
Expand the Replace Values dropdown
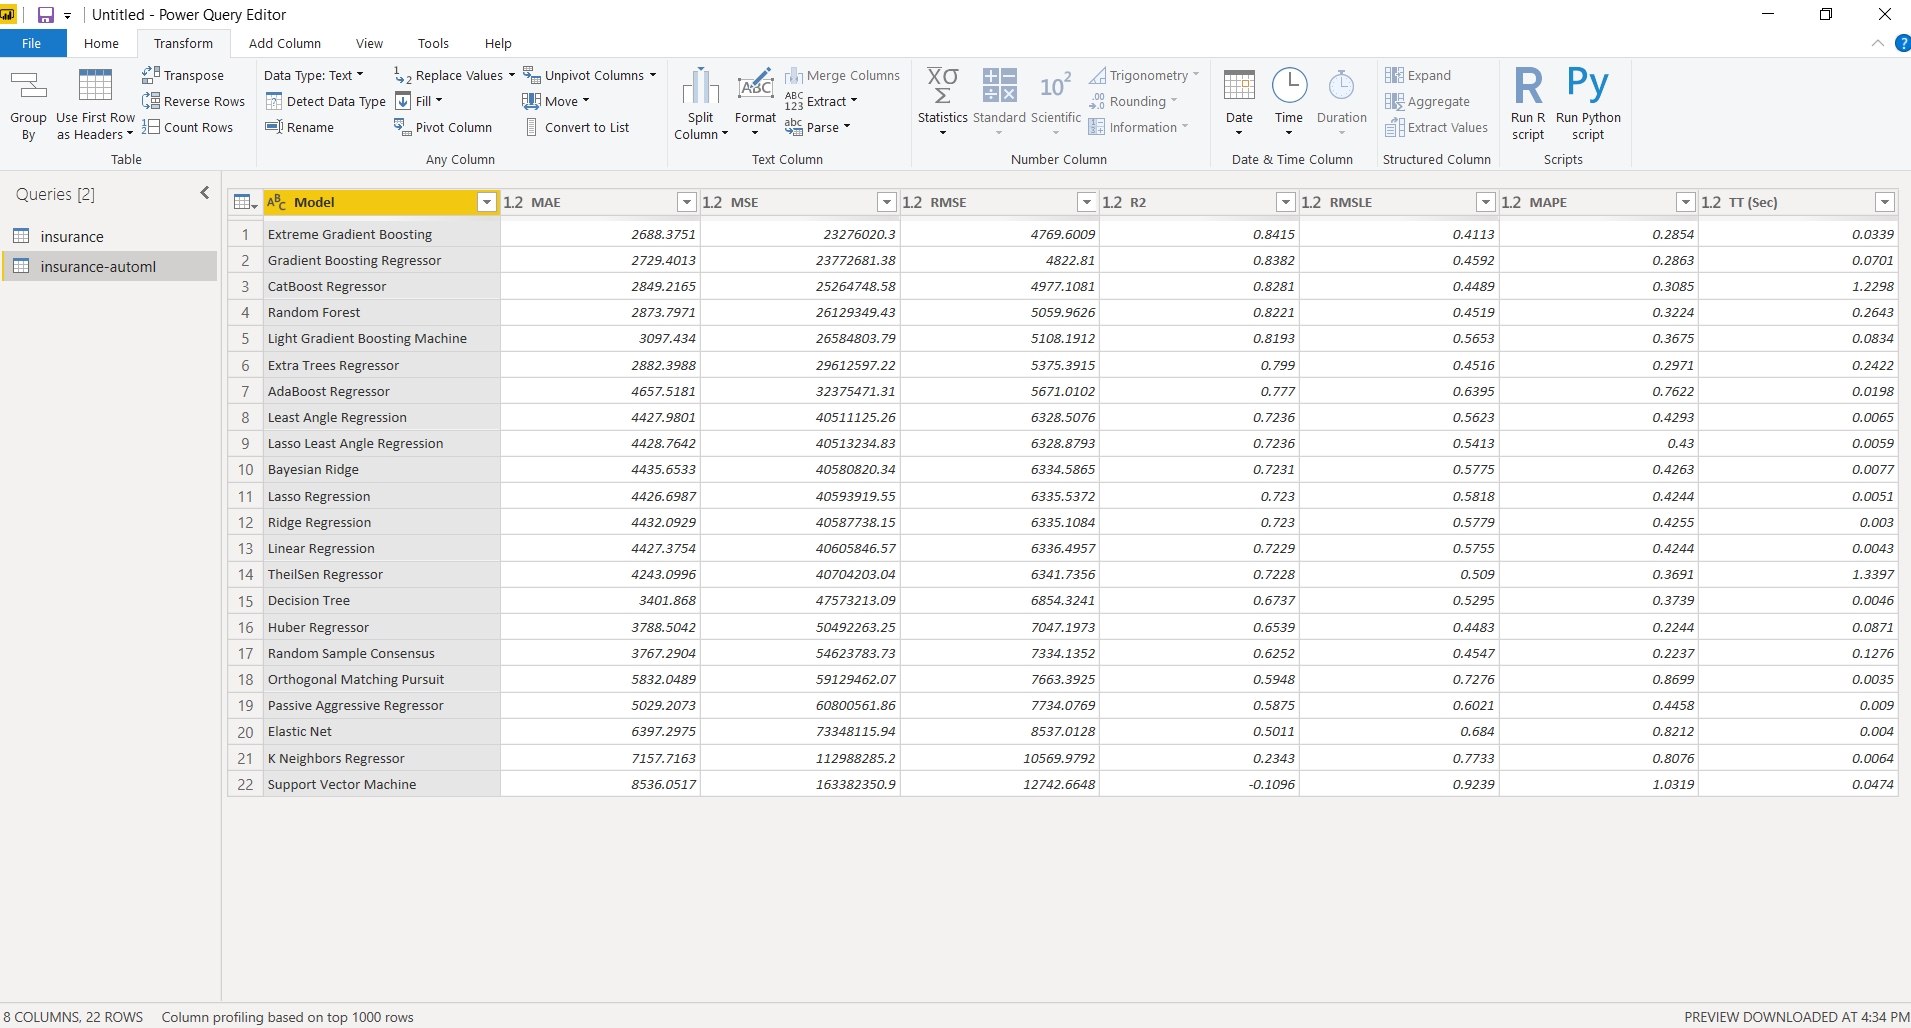pyautogui.click(x=512, y=75)
